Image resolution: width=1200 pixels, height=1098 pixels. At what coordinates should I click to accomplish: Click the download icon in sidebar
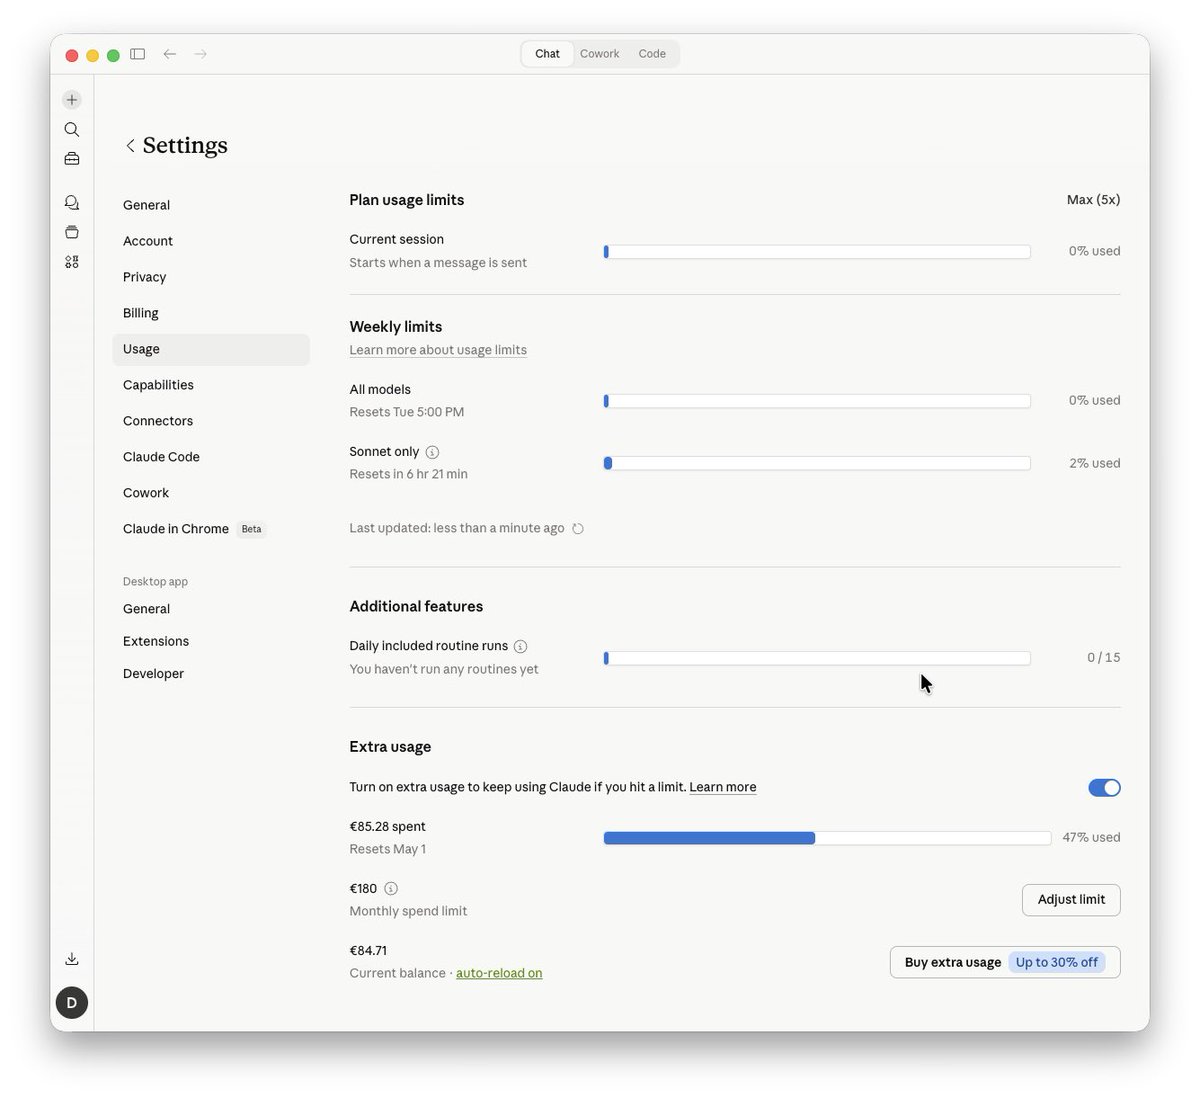click(72, 959)
